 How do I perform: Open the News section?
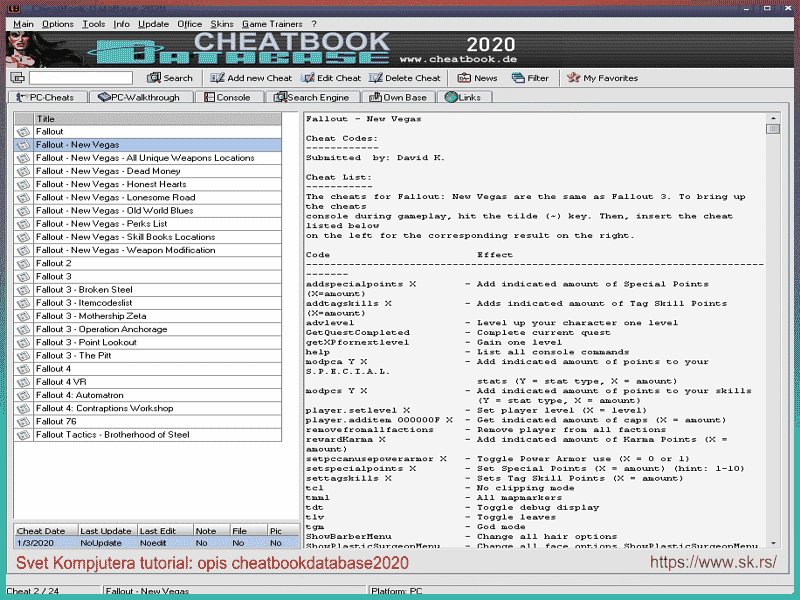click(x=478, y=78)
